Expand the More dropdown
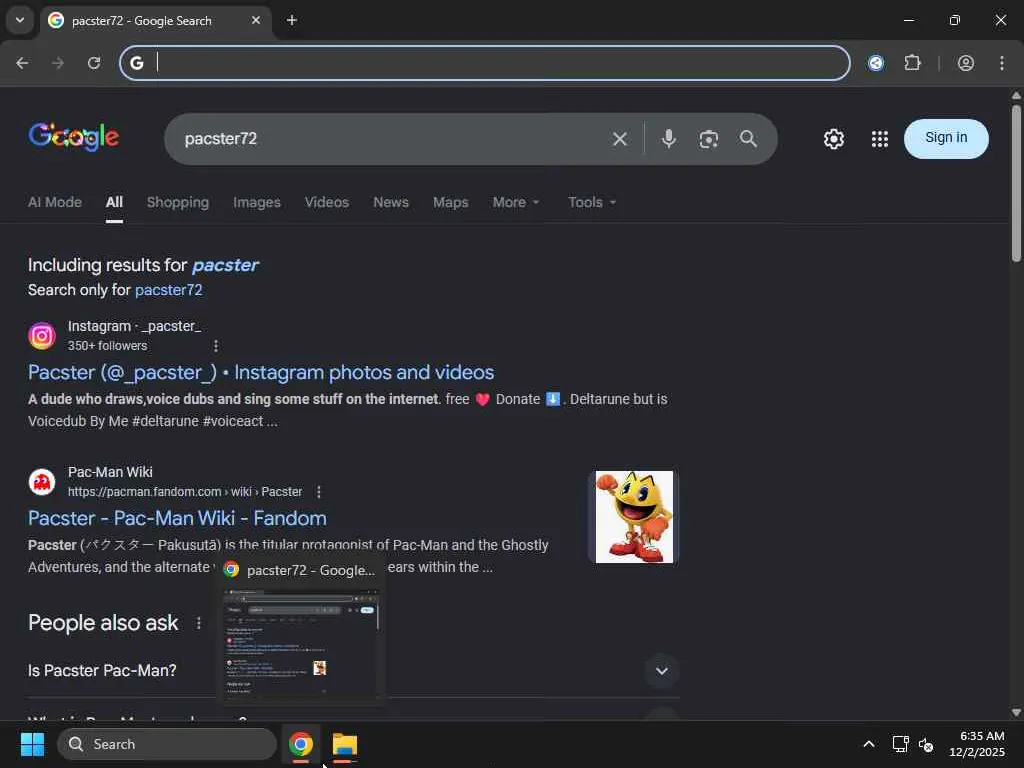Image resolution: width=1024 pixels, height=768 pixels. [516, 202]
